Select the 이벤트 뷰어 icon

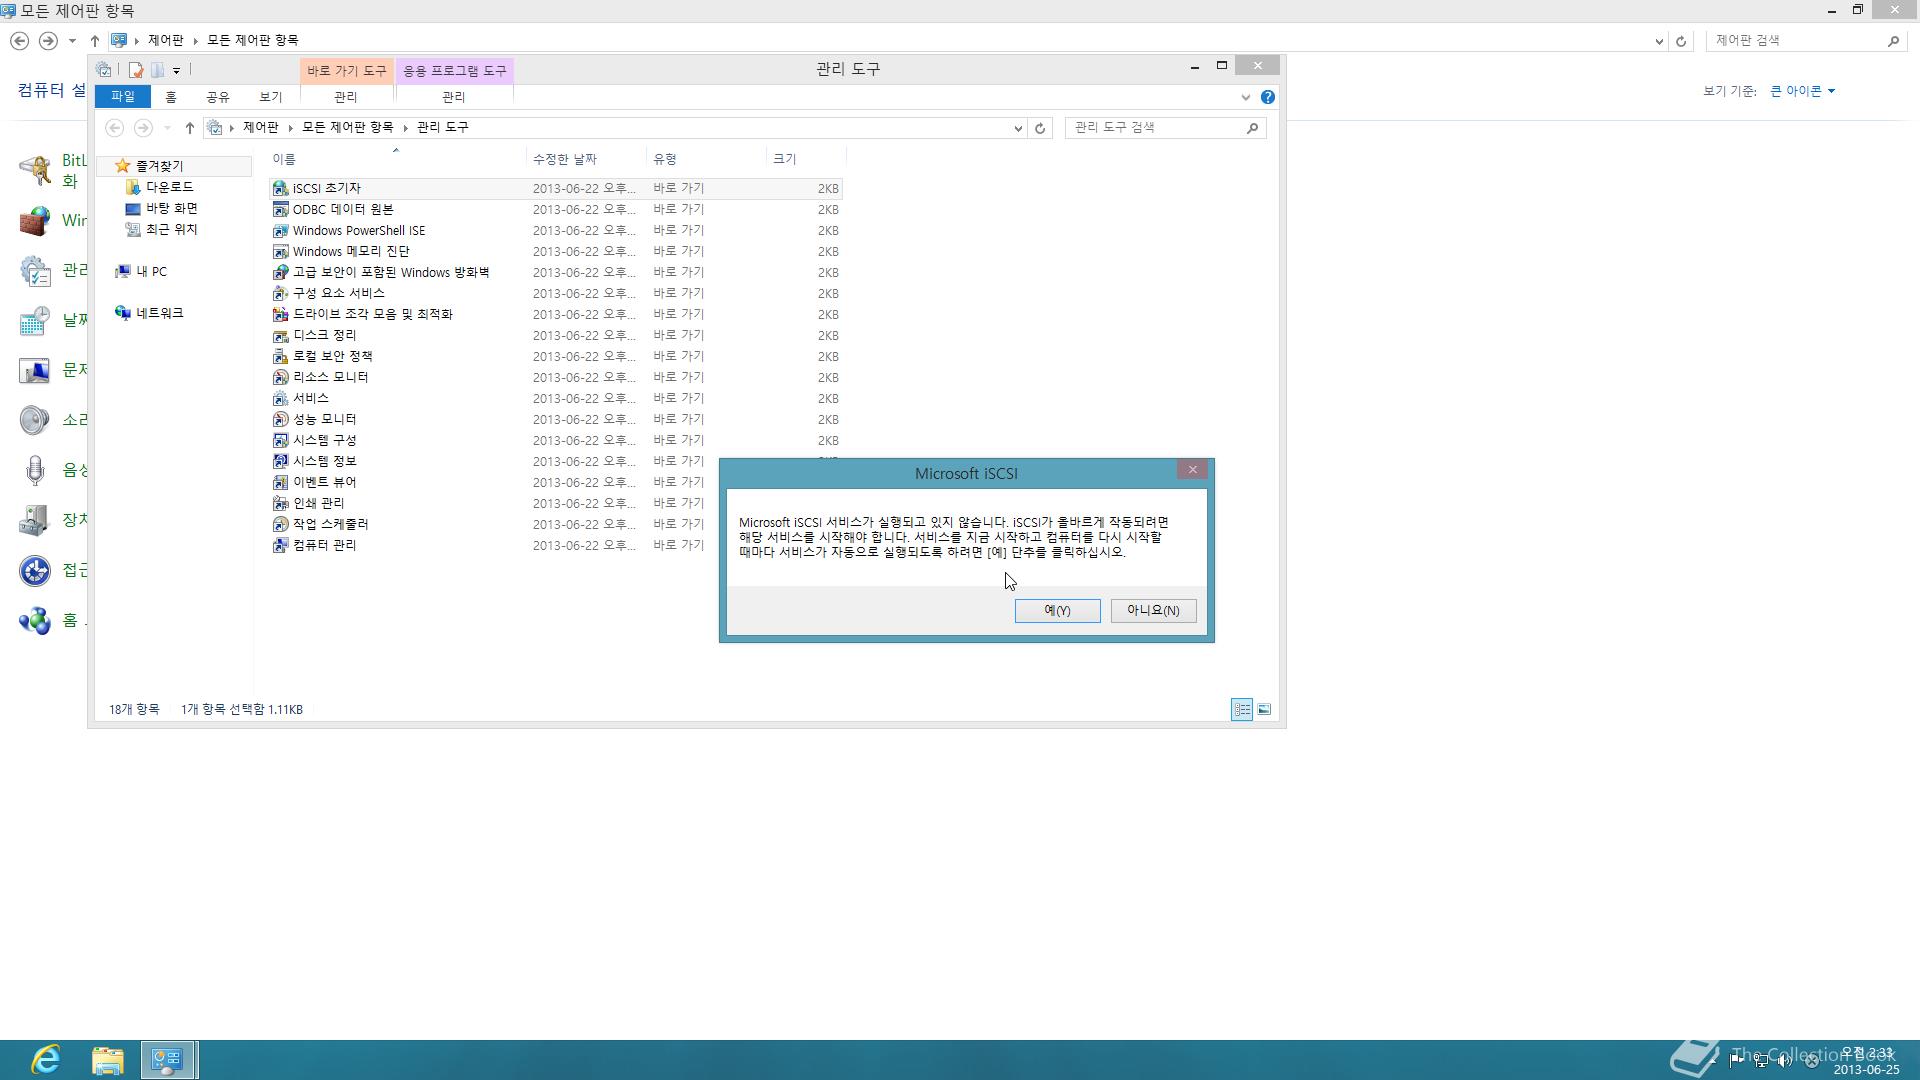(x=280, y=482)
